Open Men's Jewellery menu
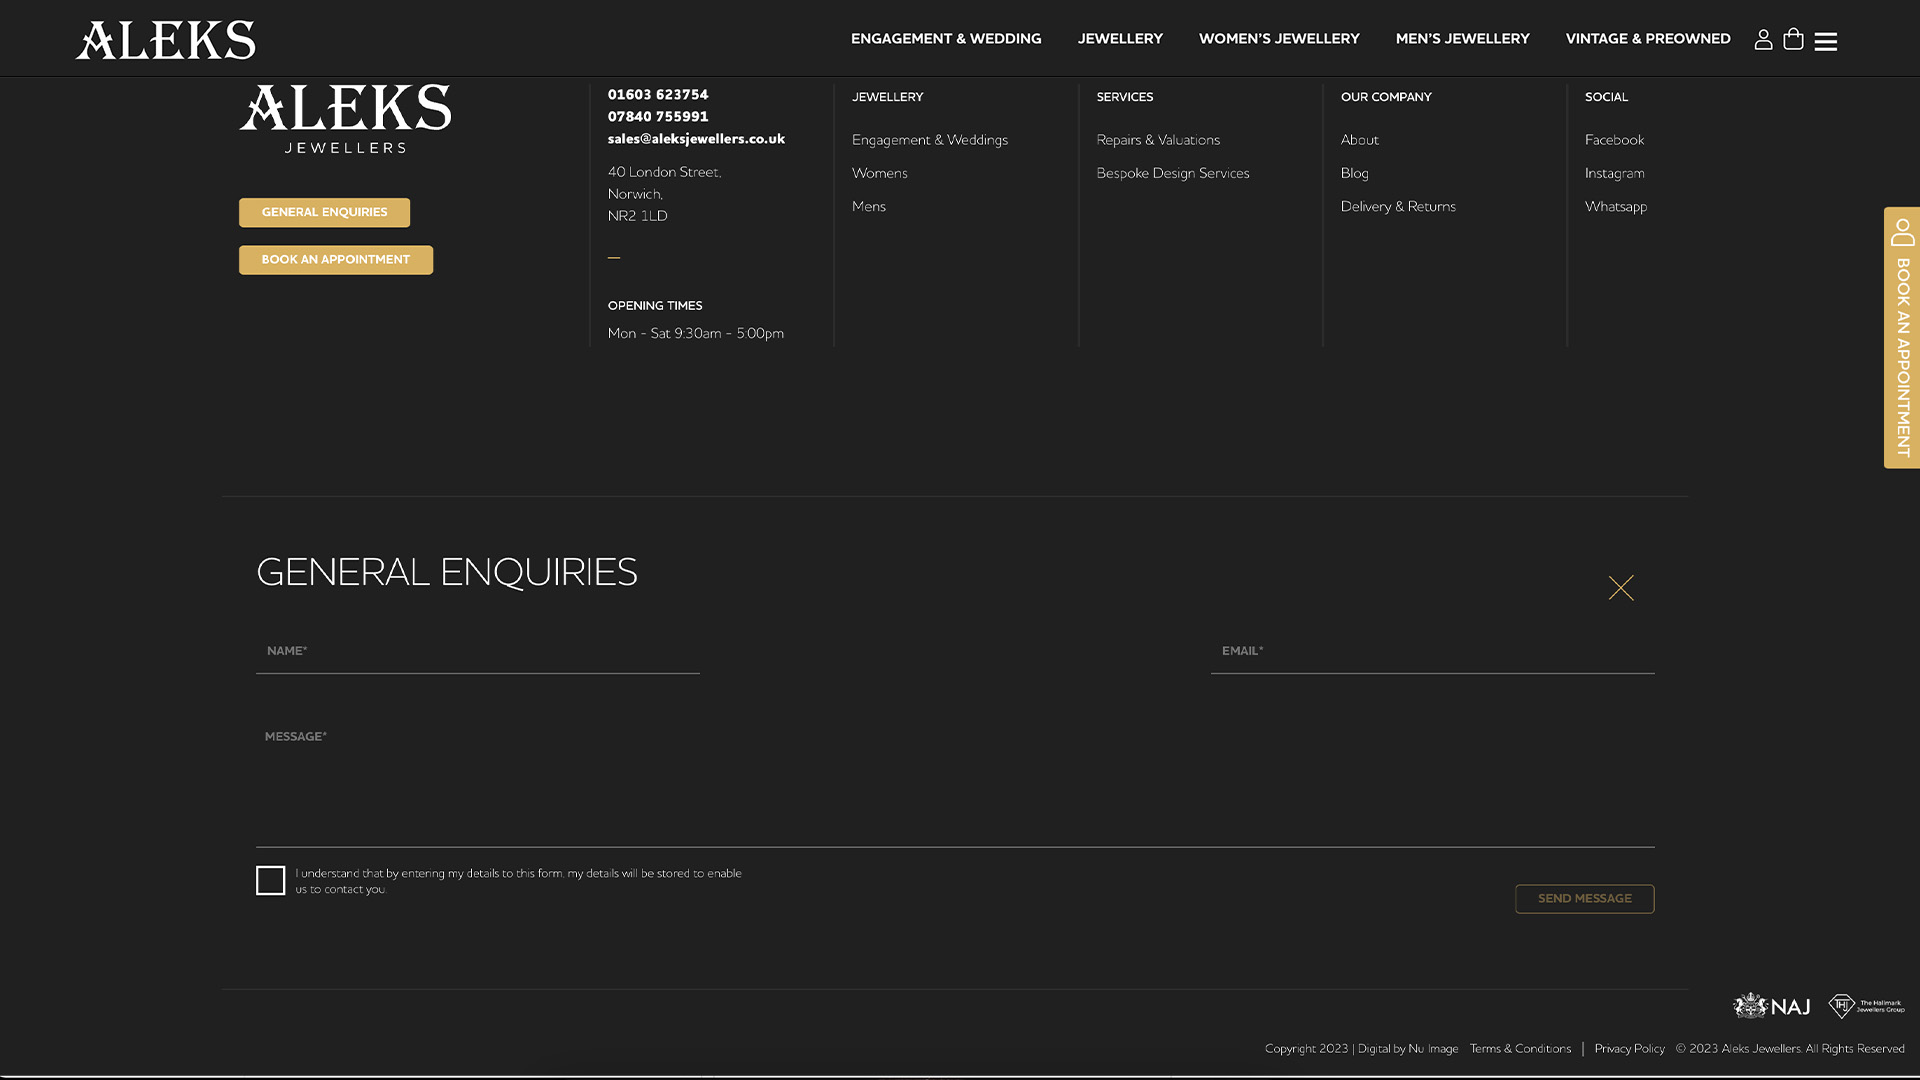Image resolution: width=1920 pixels, height=1080 pixels. [x=1462, y=39]
